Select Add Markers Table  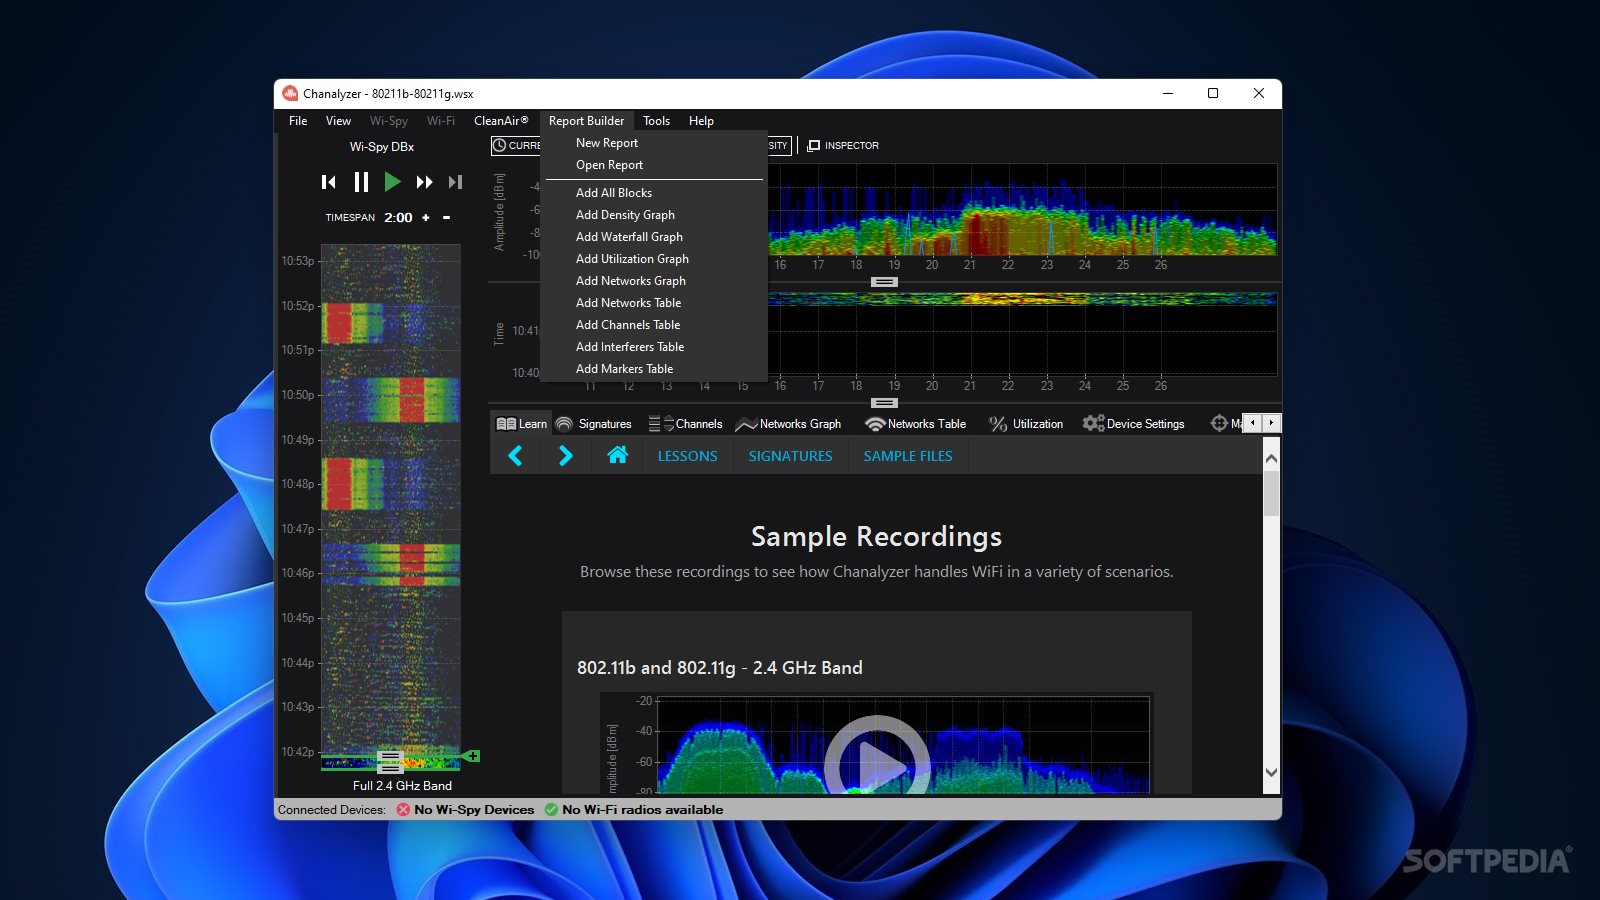(x=624, y=369)
